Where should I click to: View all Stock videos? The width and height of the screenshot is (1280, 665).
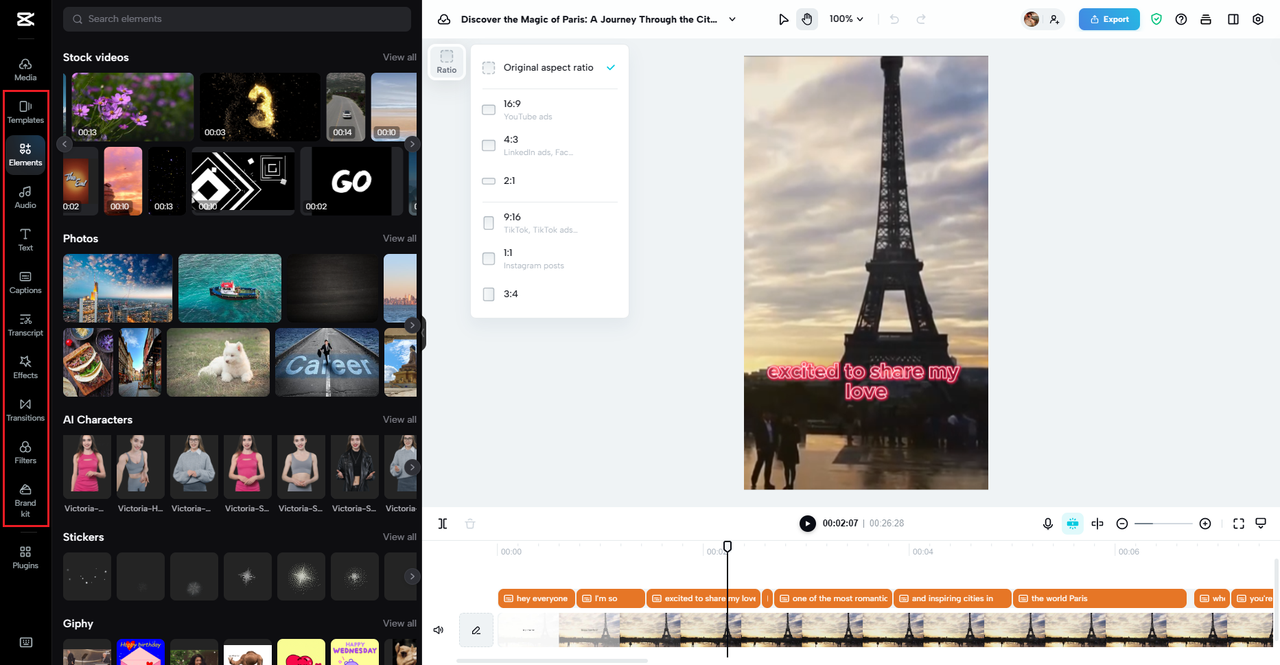[399, 57]
